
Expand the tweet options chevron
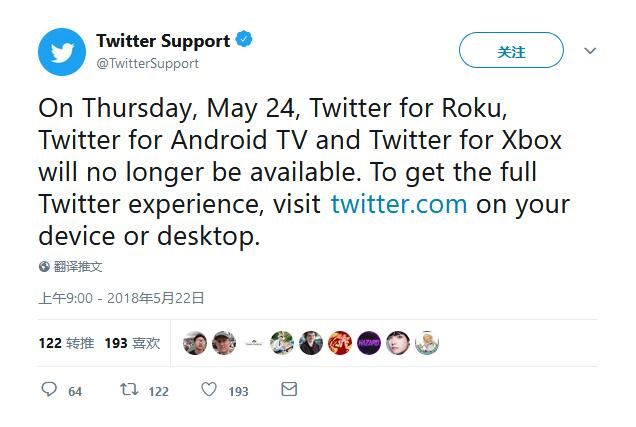590,51
